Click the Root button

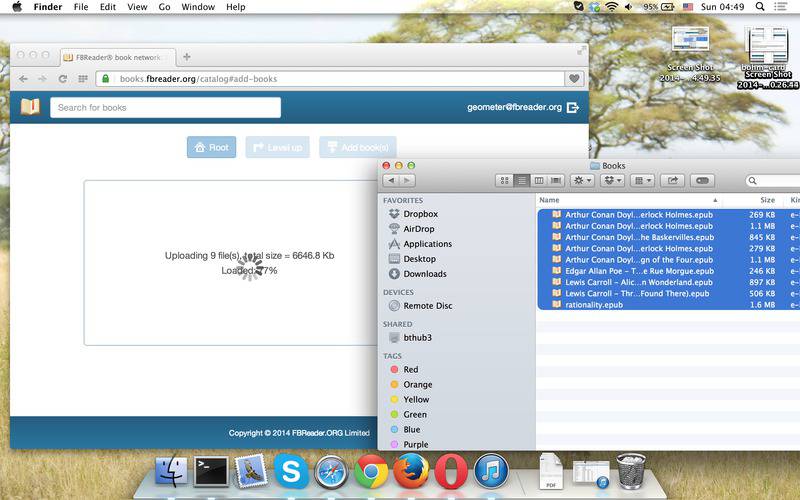coord(211,147)
